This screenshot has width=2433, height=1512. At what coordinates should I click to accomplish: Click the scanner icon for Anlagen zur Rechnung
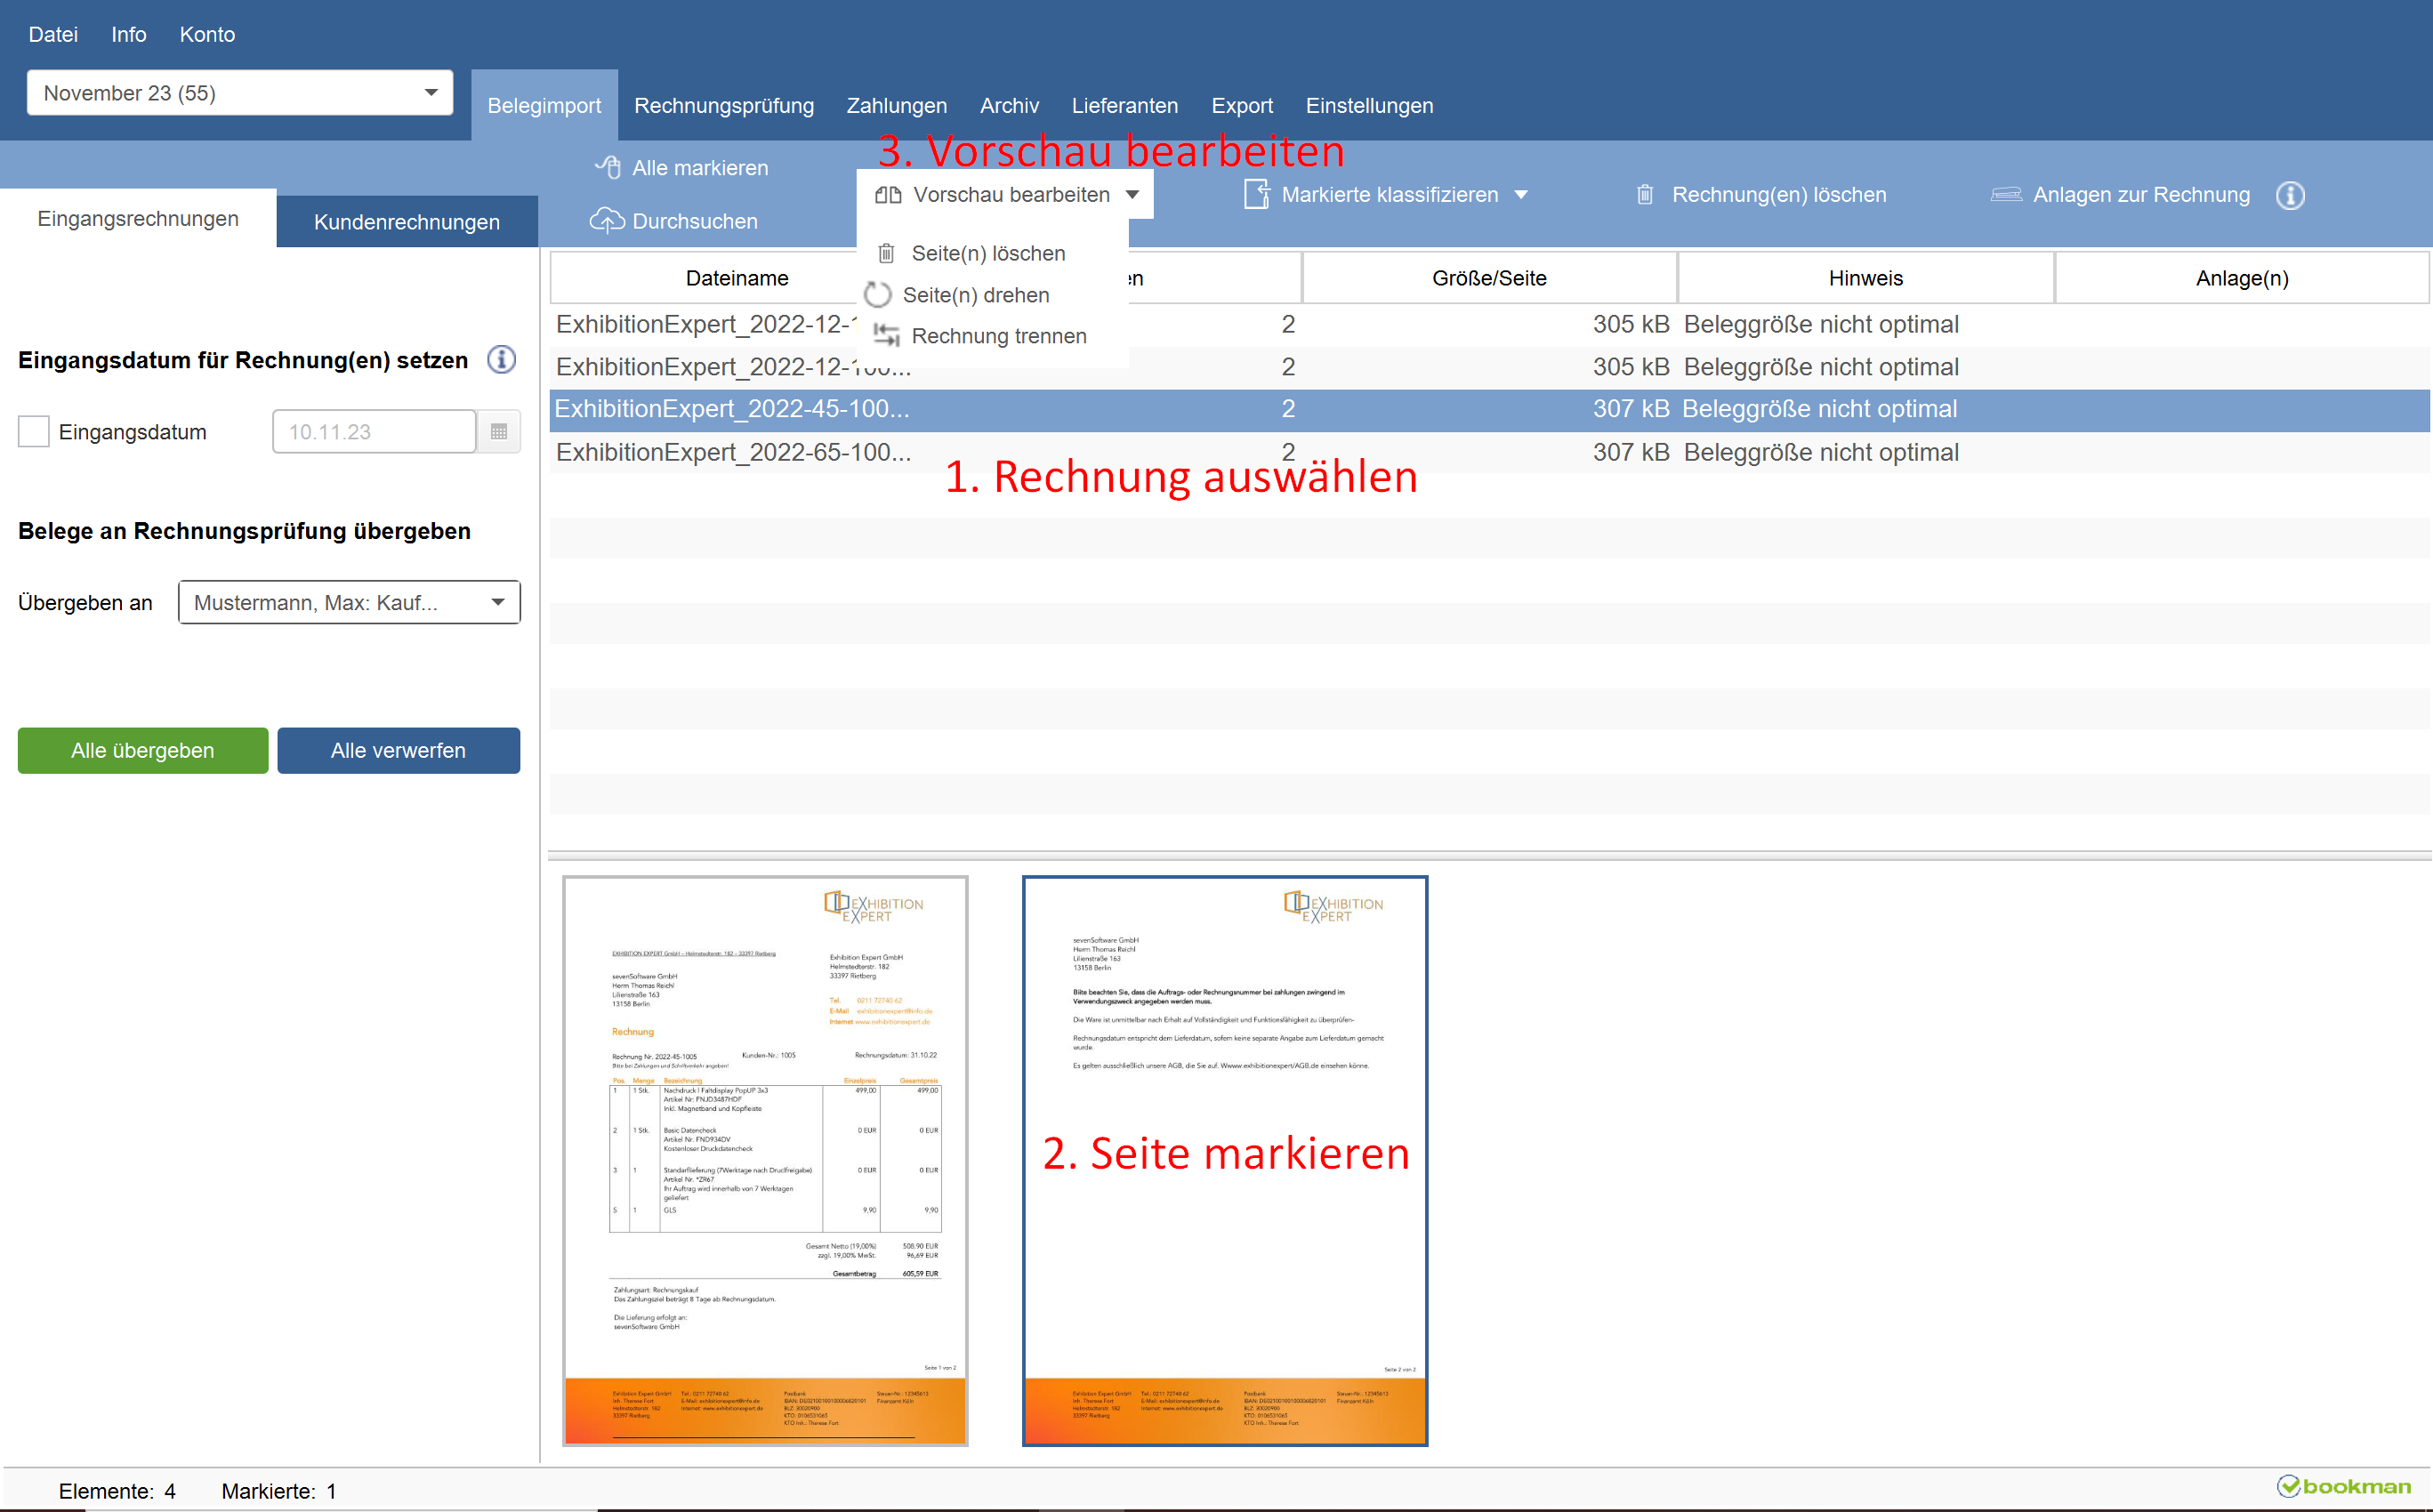tap(2006, 194)
